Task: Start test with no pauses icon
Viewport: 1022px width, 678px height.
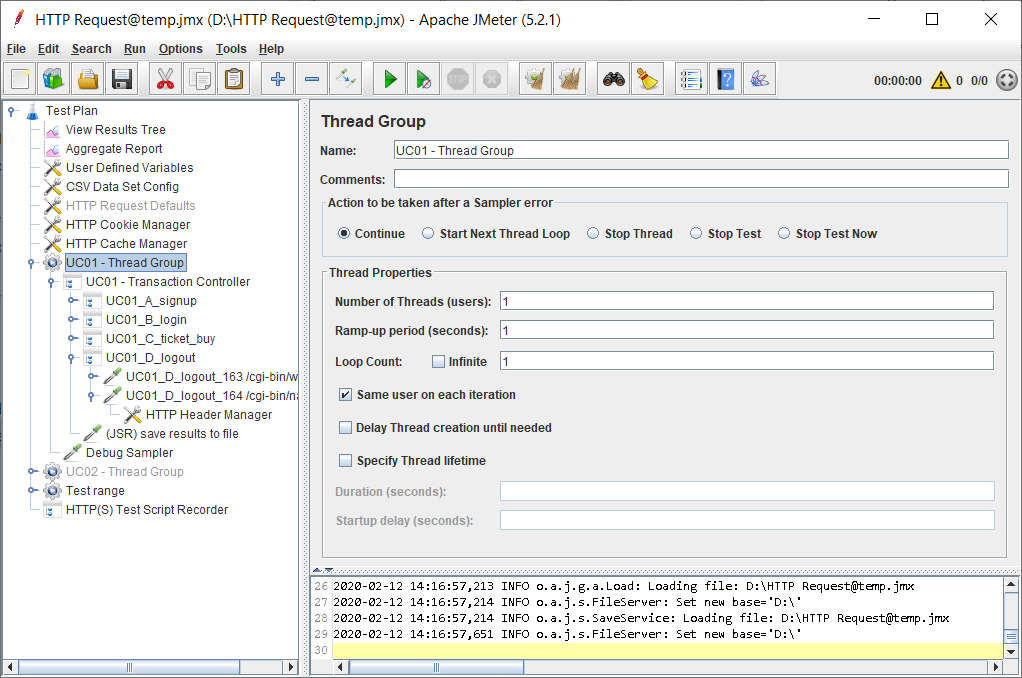Action: pos(424,80)
